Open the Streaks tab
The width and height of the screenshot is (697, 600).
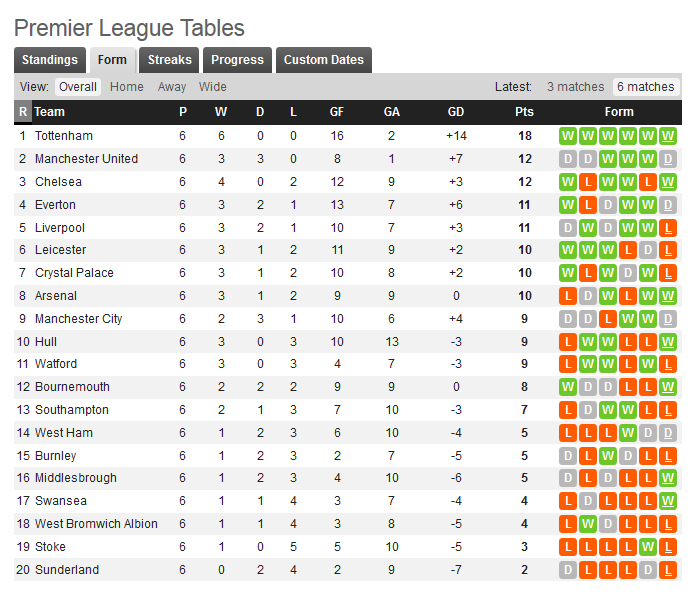coord(169,60)
